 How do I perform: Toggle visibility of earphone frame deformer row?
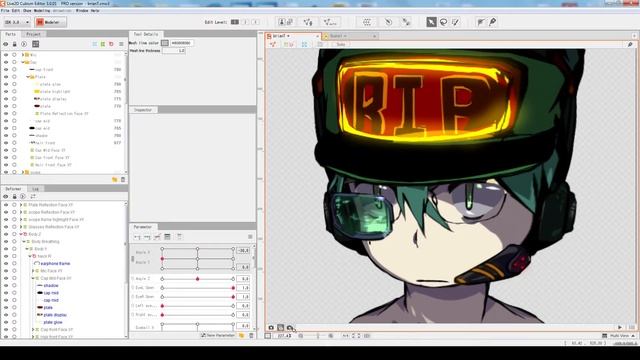pyautogui.click(x=6, y=264)
